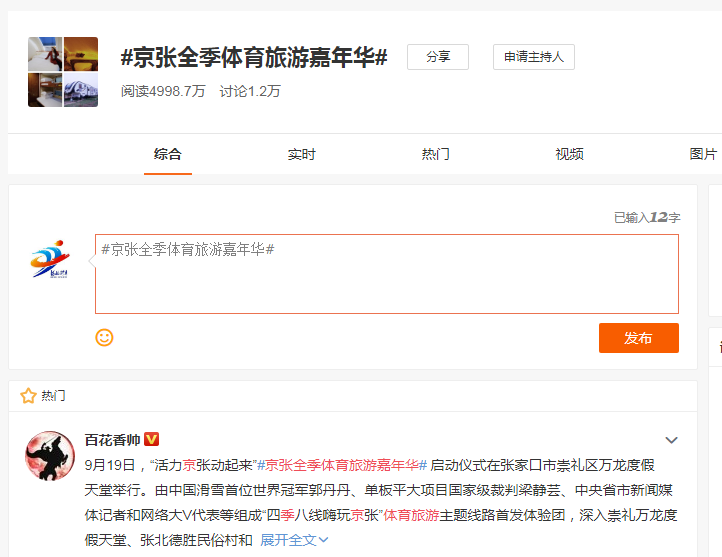
Task: Open the 百花香帅 username link
Action: click(x=112, y=440)
